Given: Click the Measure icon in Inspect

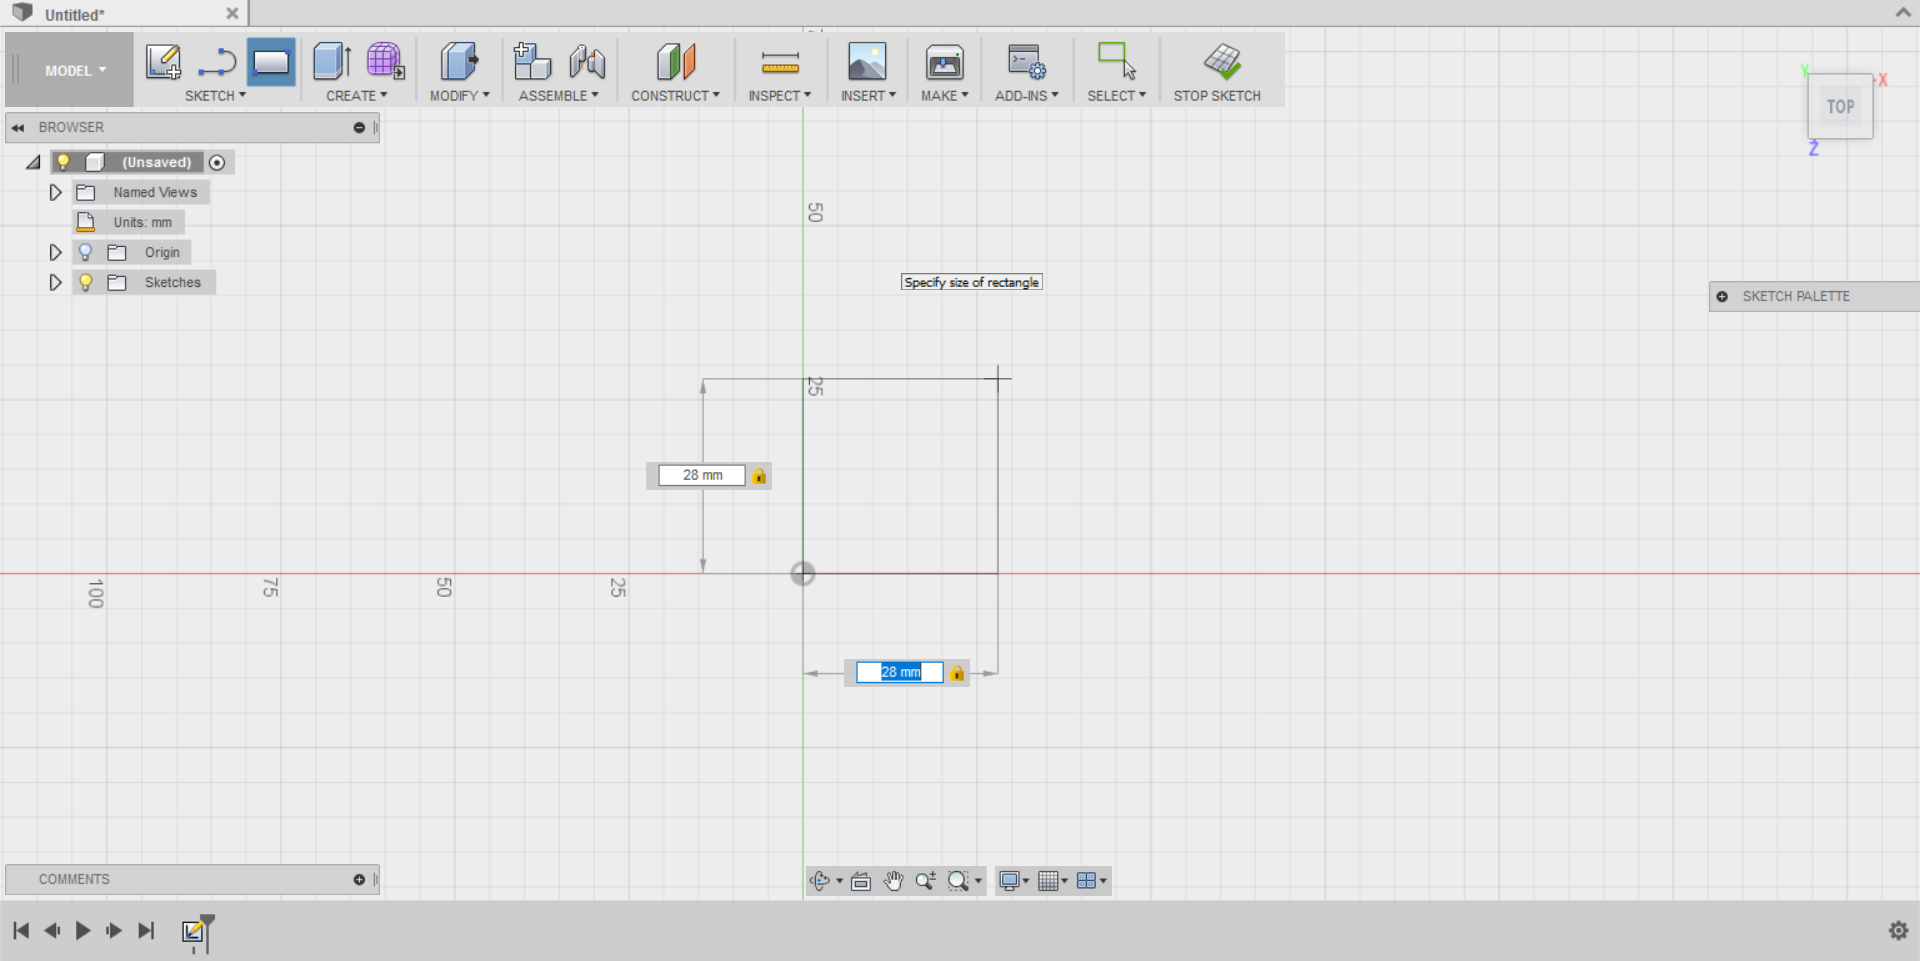Looking at the screenshot, I should pyautogui.click(x=780, y=63).
